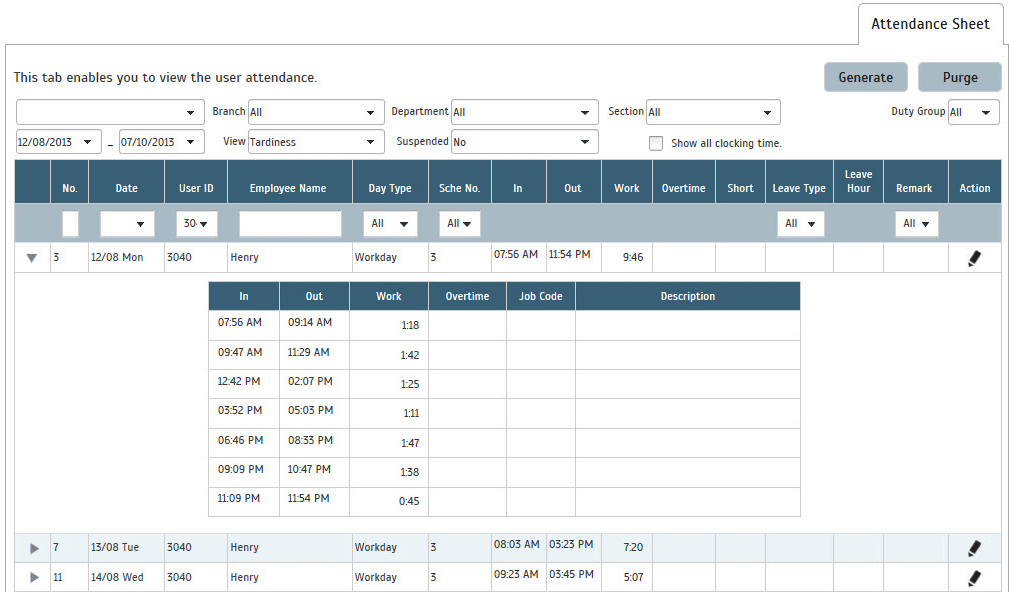This screenshot has height=592, width=1009.
Task: Edit Henry's 12/08 Mon attendance record
Action: [974, 258]
